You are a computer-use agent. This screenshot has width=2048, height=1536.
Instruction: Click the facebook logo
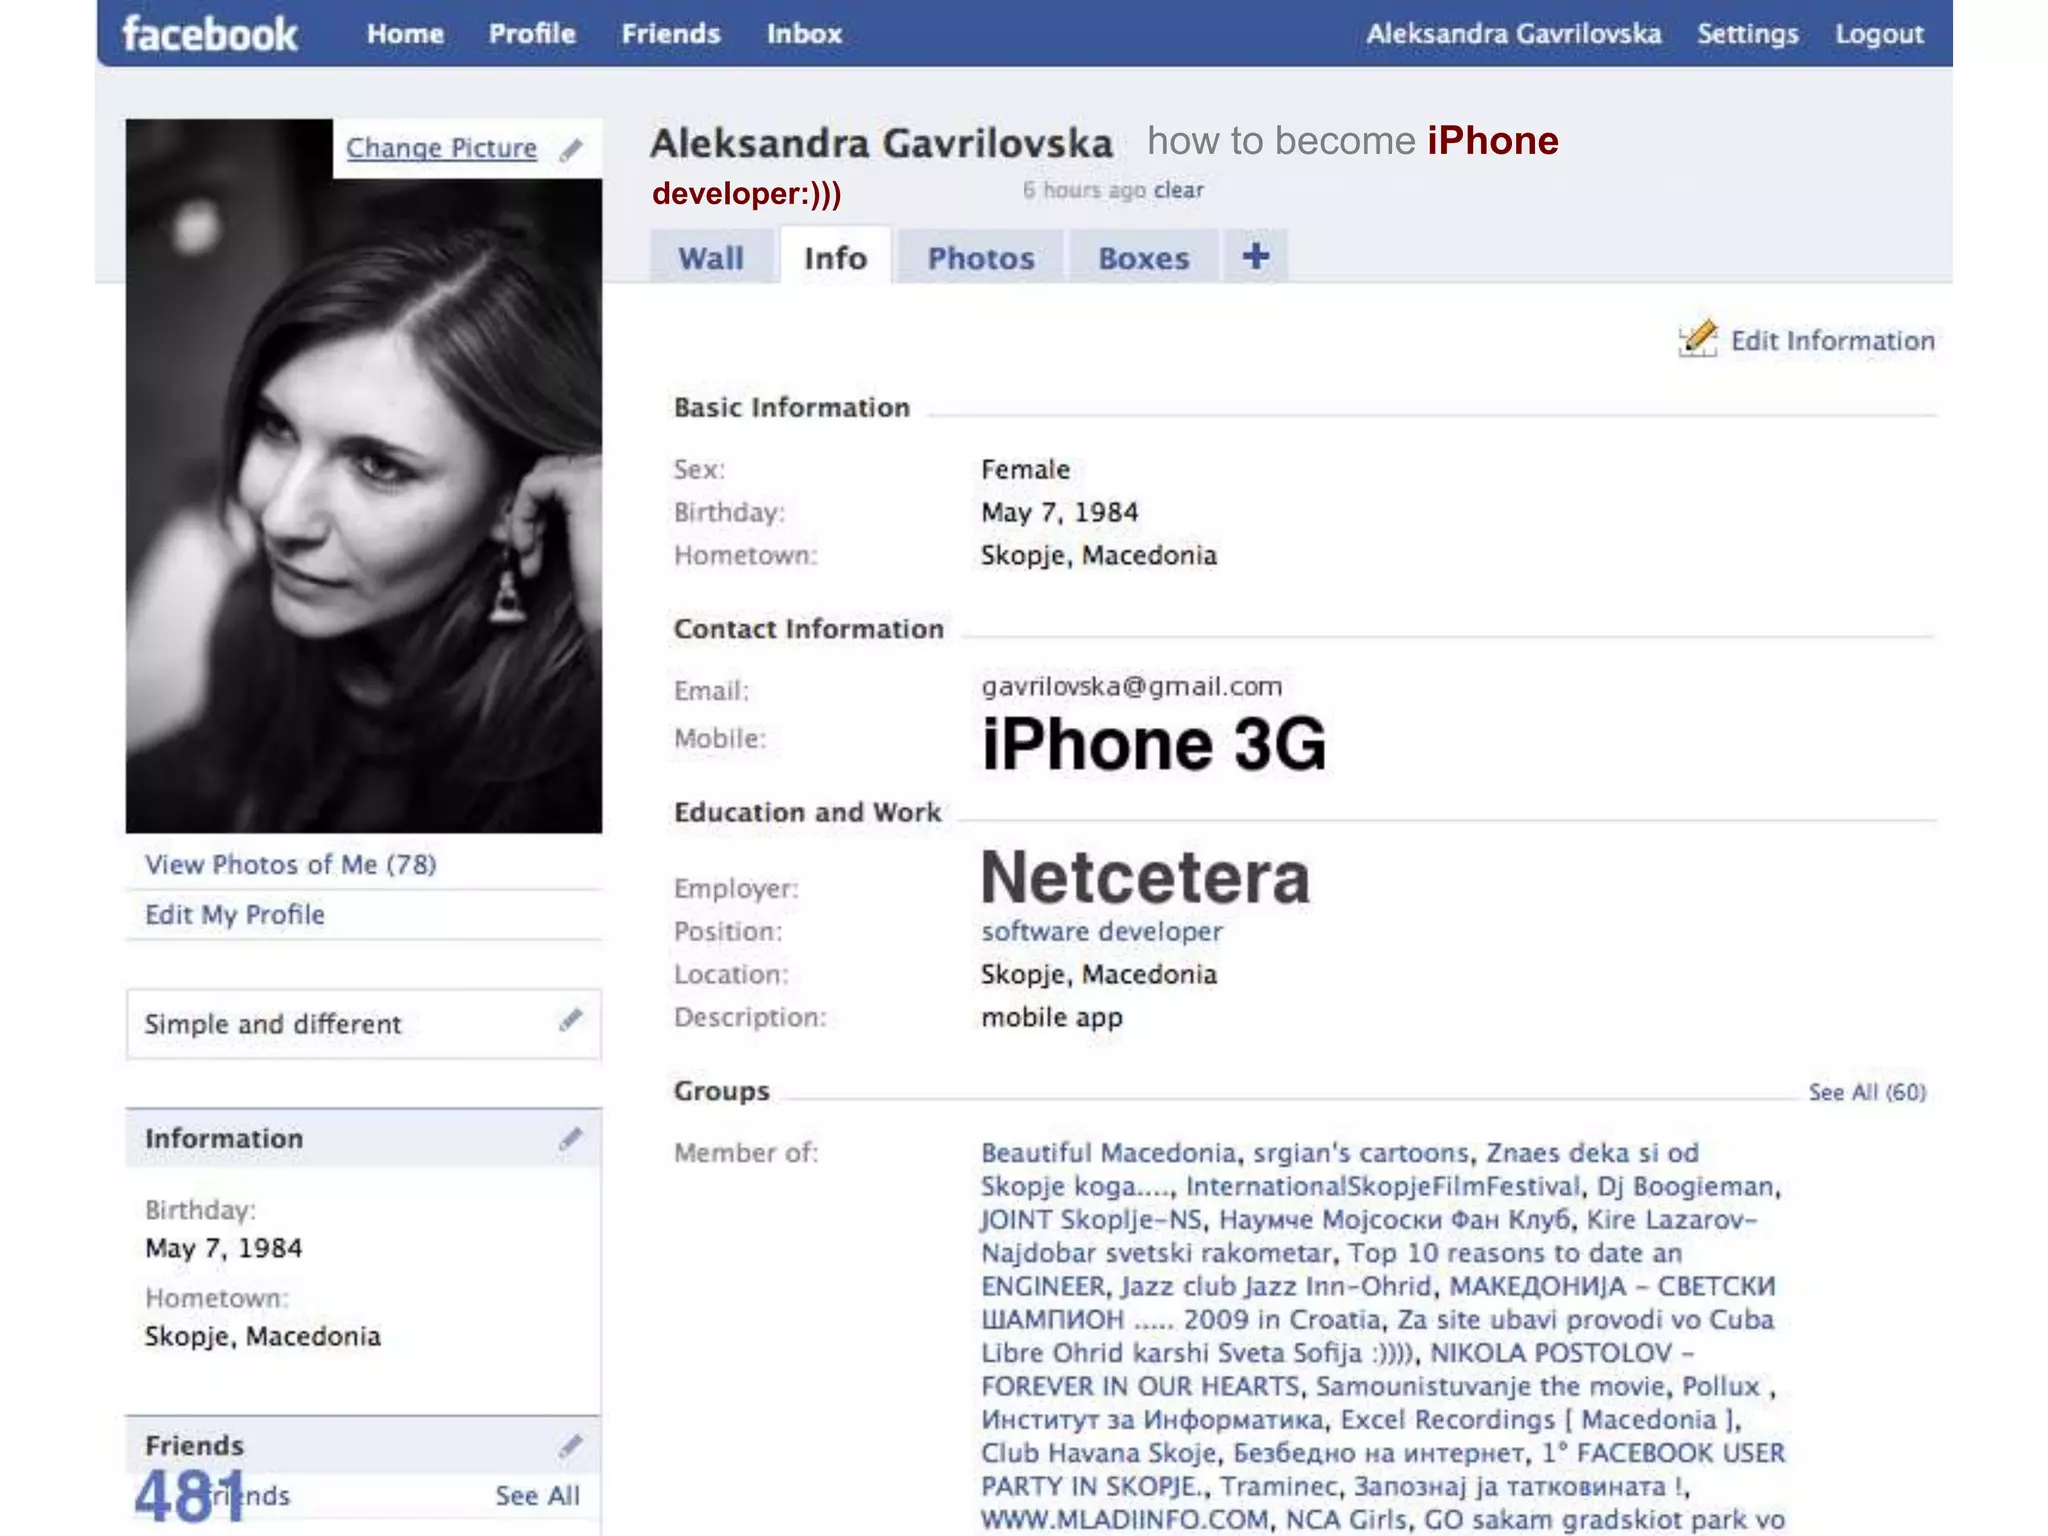210,34
